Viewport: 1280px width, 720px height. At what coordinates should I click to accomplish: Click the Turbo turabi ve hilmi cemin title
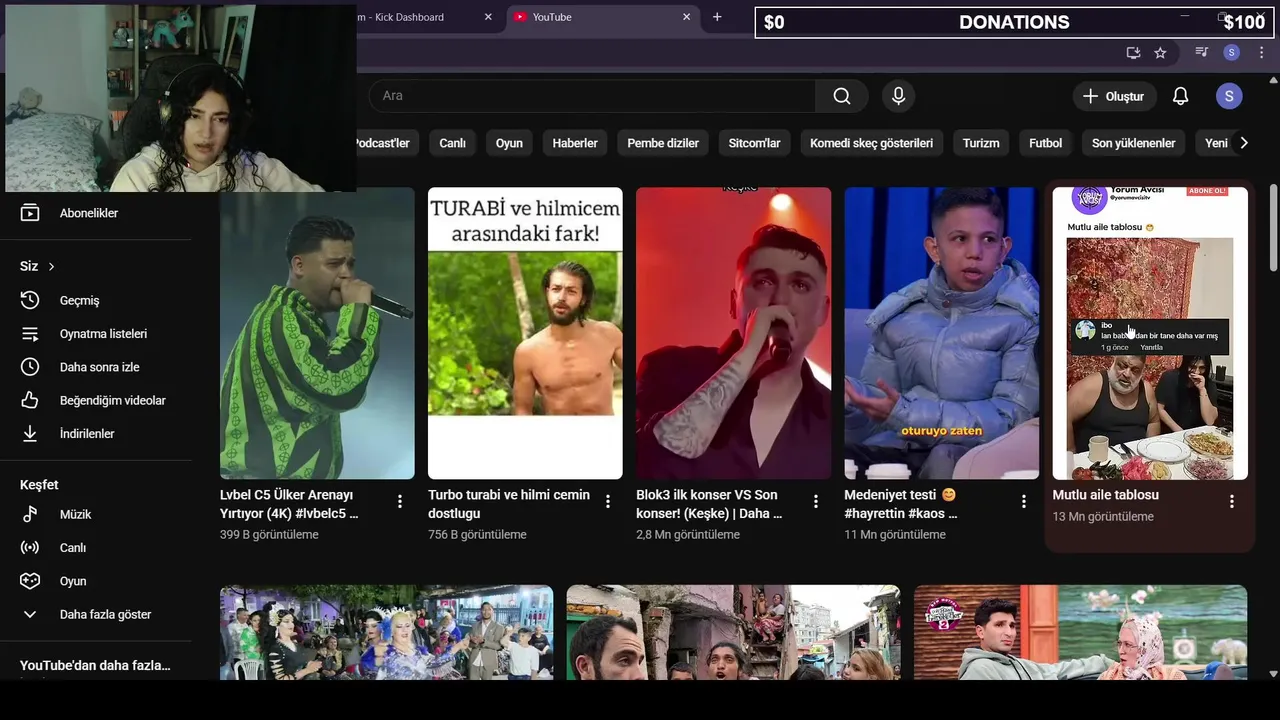[x=509, y=504]
